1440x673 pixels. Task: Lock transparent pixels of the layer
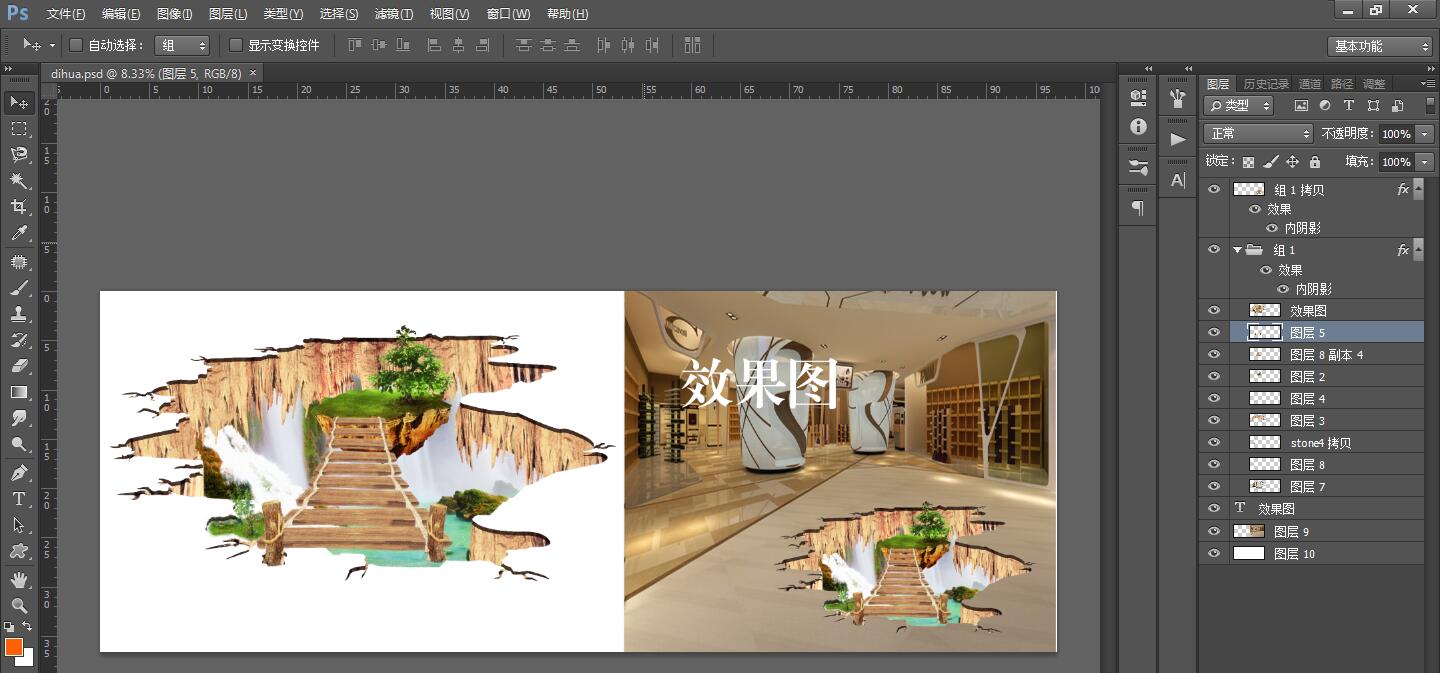coord(1248,161)
